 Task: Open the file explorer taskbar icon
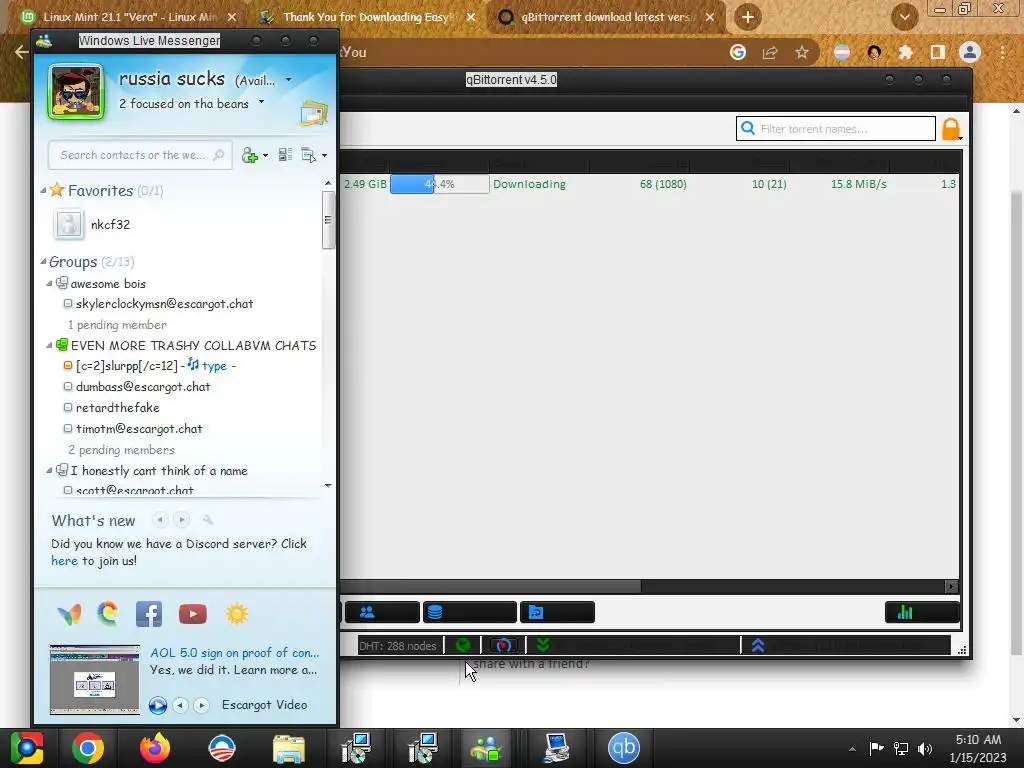(x=288, y=748)
